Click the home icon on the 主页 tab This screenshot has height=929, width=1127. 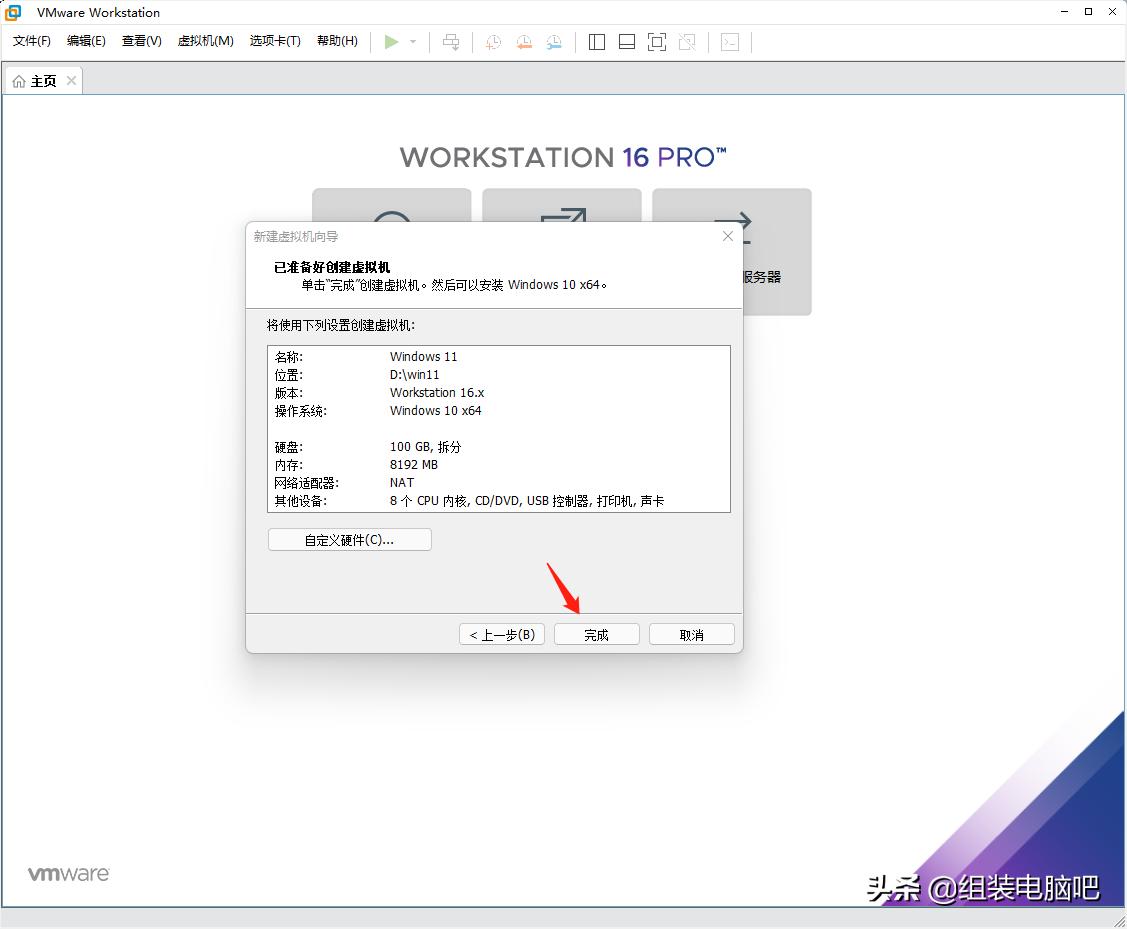click(20, 80)
